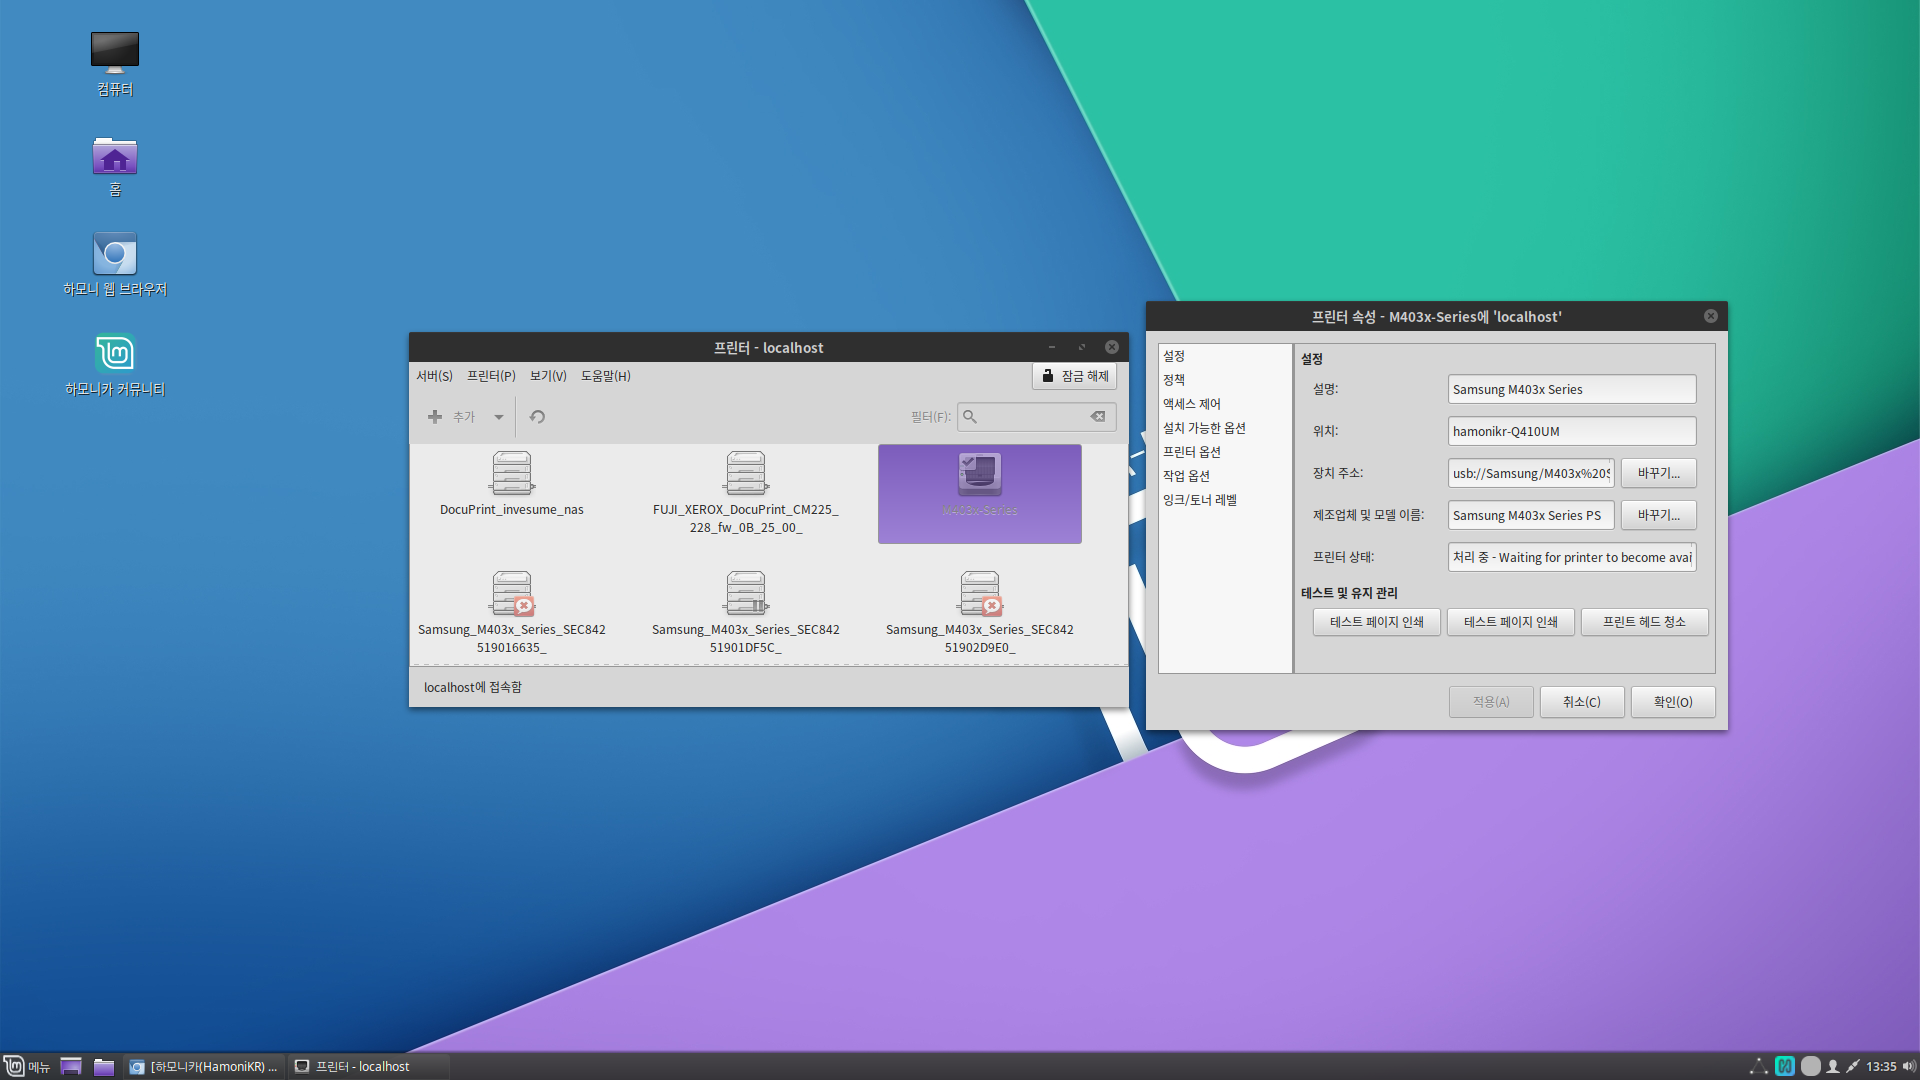This screenshot has width=1920, height=1080.
Task: Click the 프린트 헤드 청소 button
Action: [1644, 622]
